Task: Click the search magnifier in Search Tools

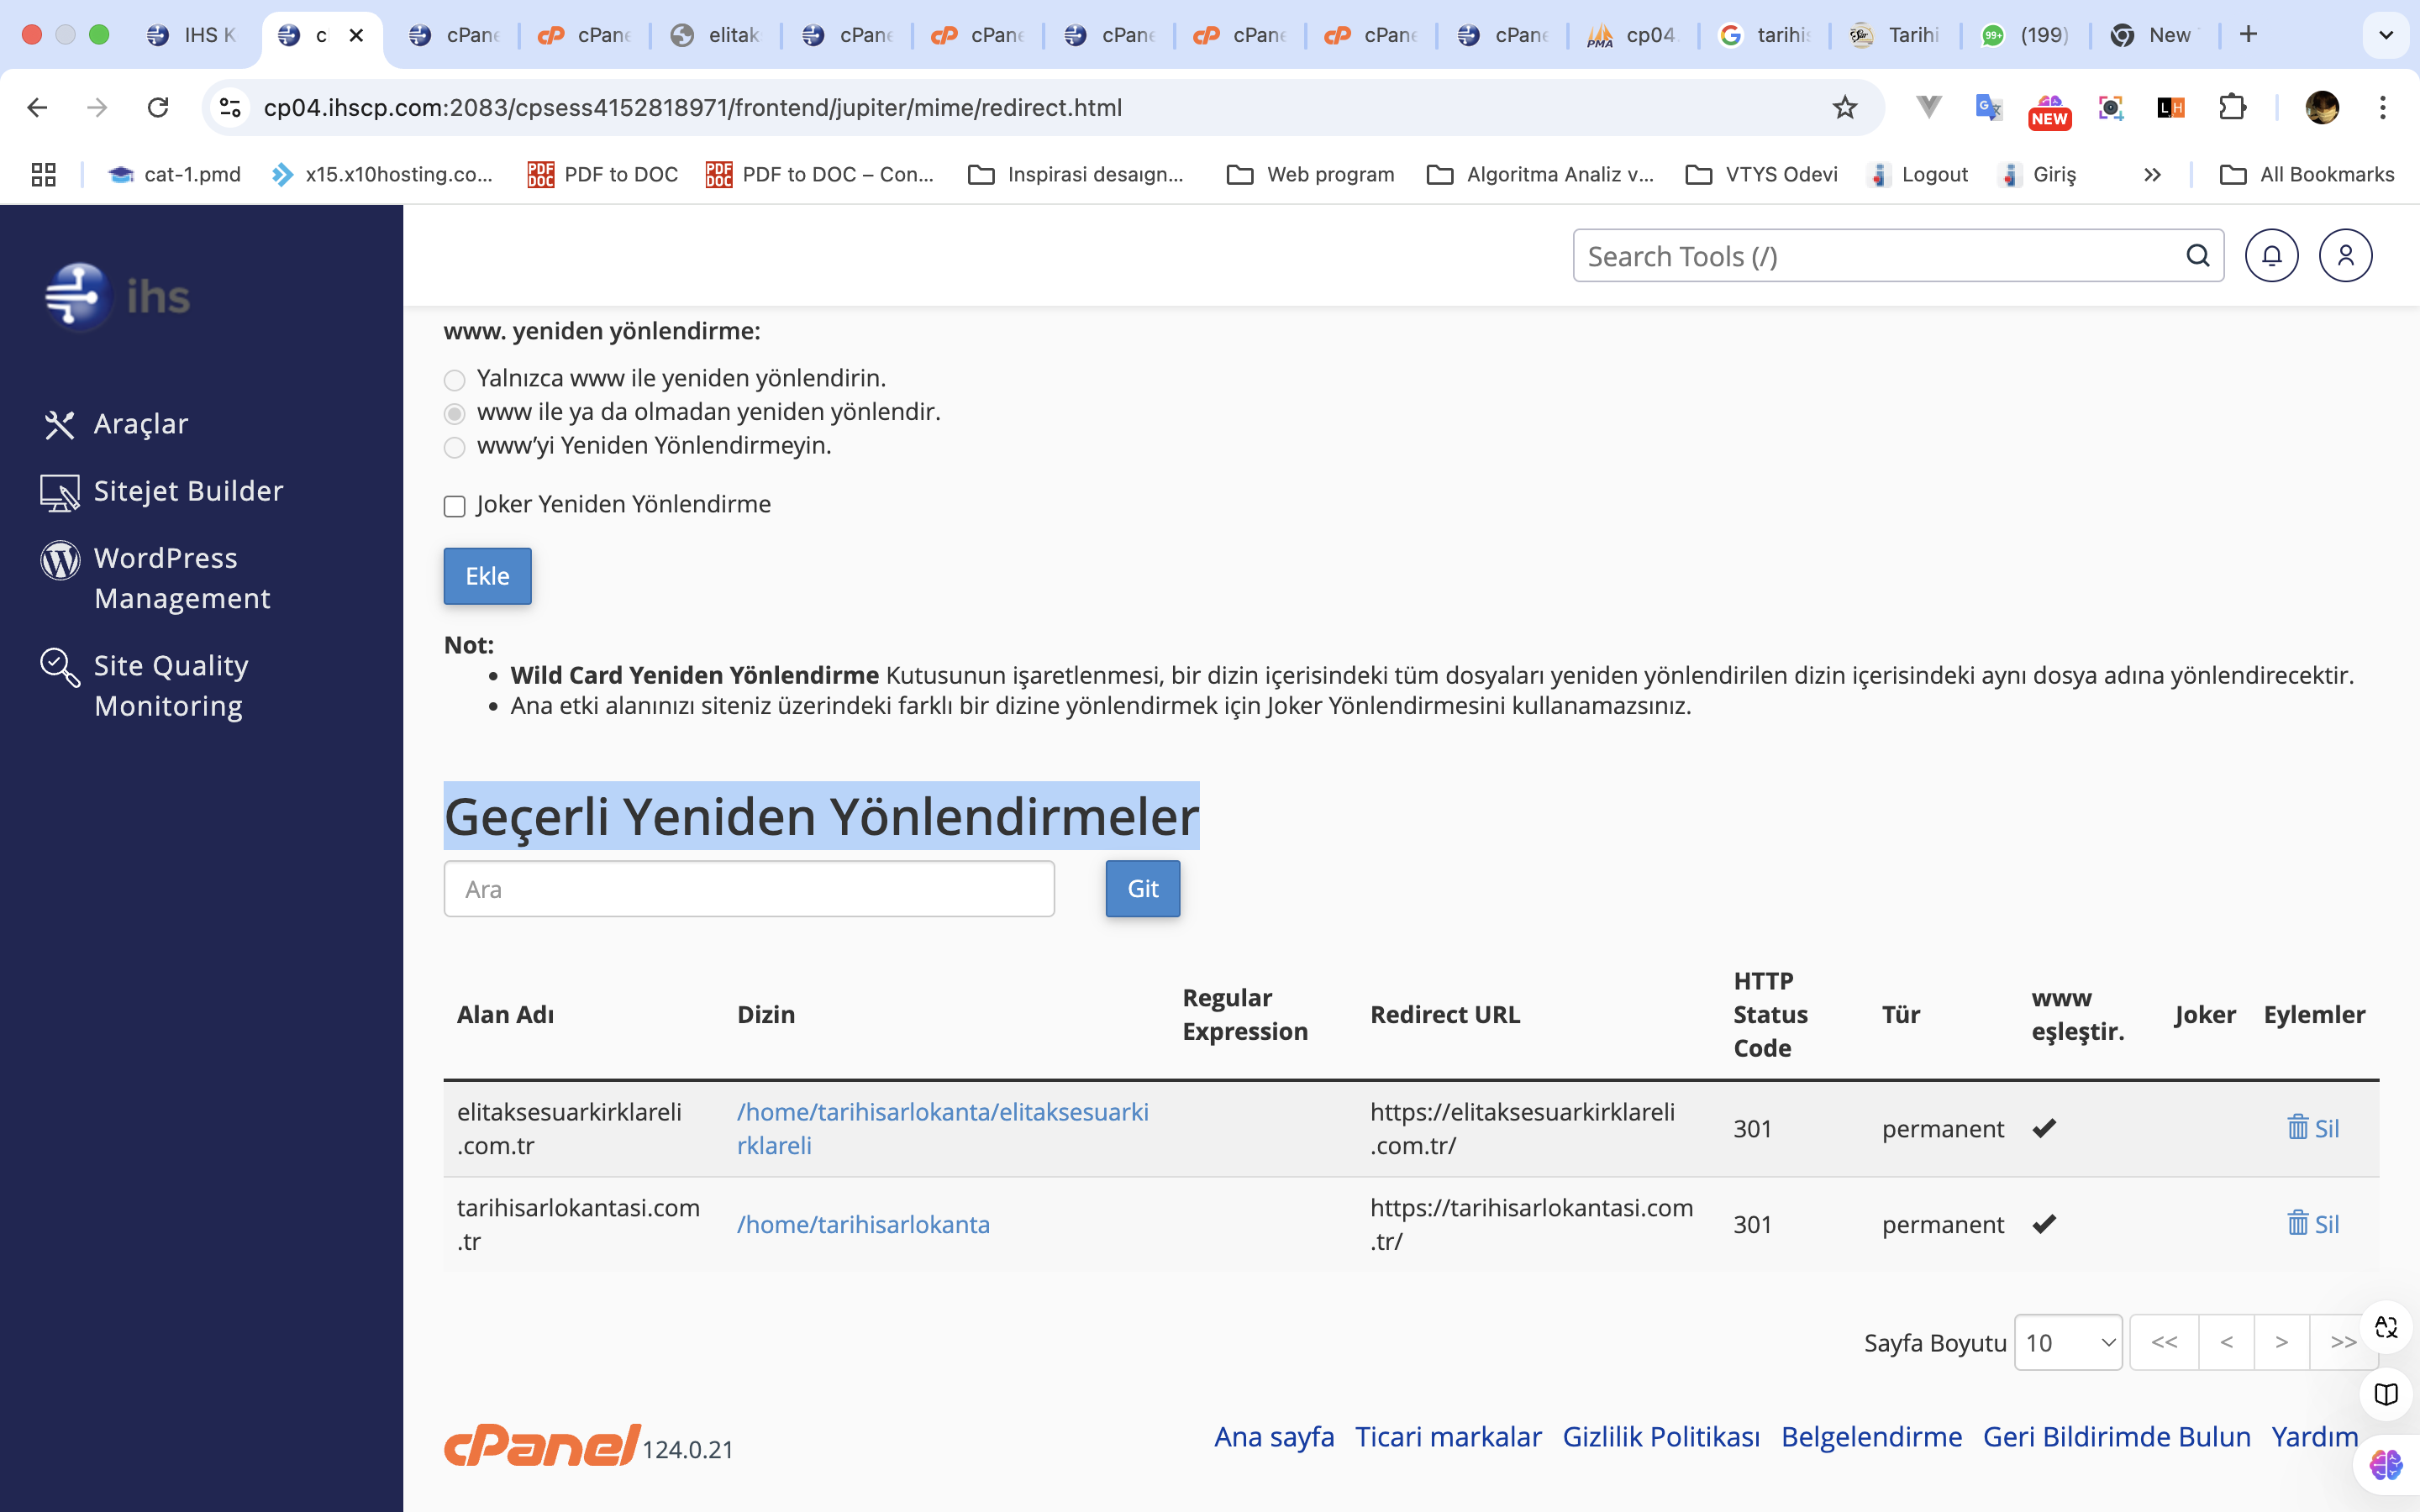Action: click(x=2198, y=256)
